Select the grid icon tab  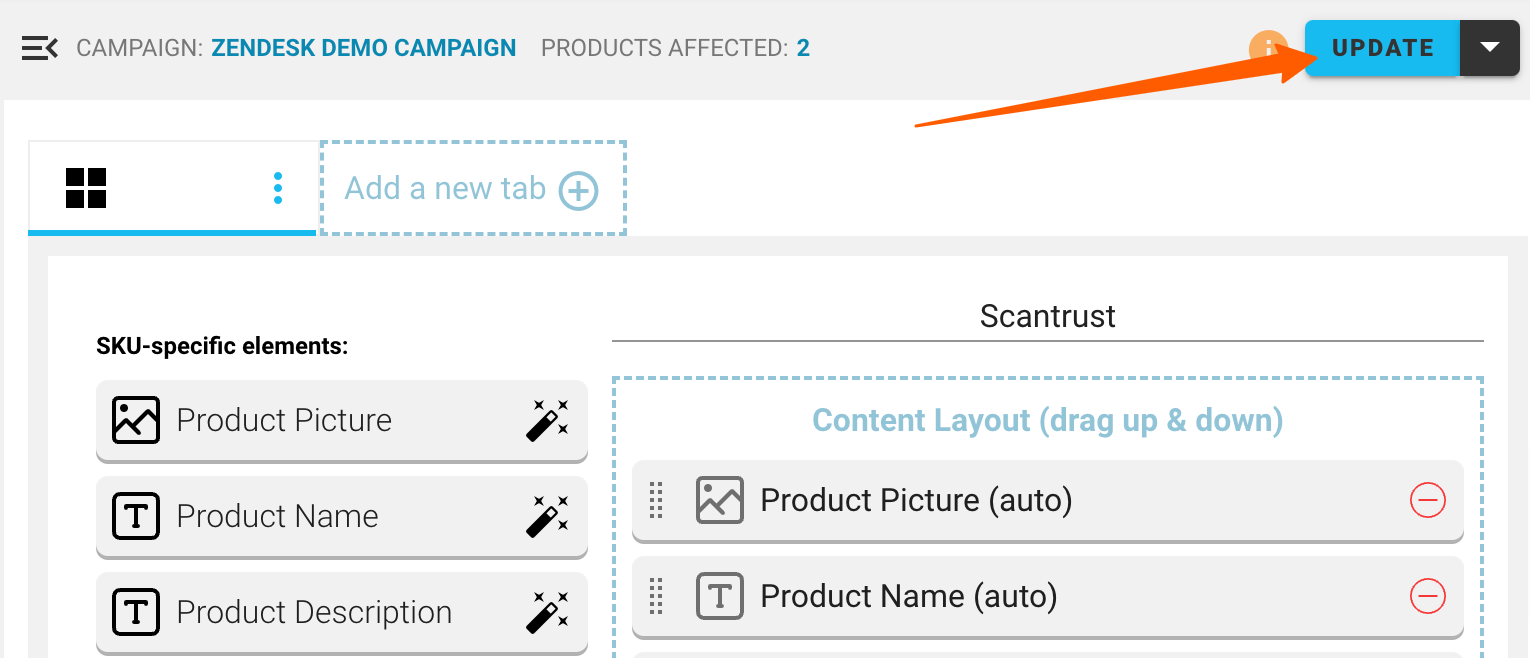[86, 188]
